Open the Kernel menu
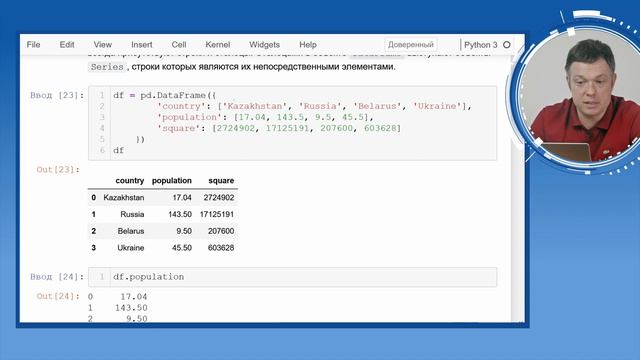Image resolution: width=640 pixels, height=360 pixels. (218, 44)
